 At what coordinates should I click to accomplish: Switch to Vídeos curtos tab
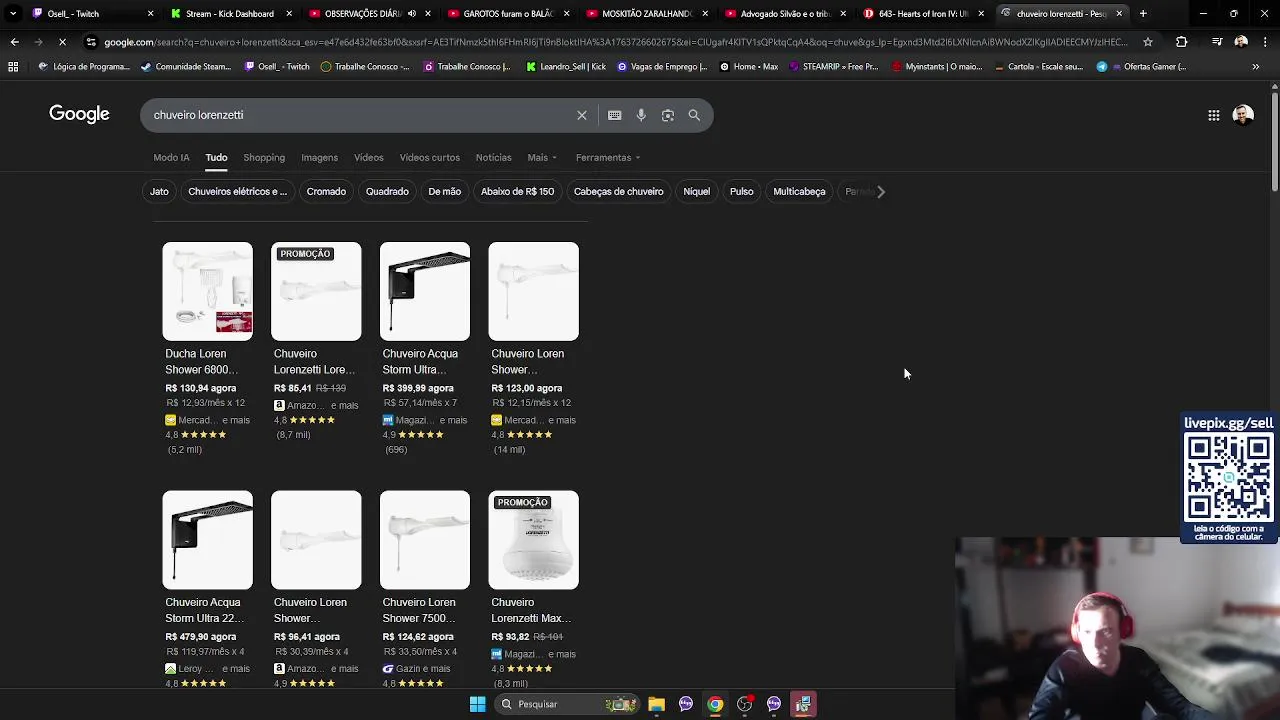click(x=429, y=157)
